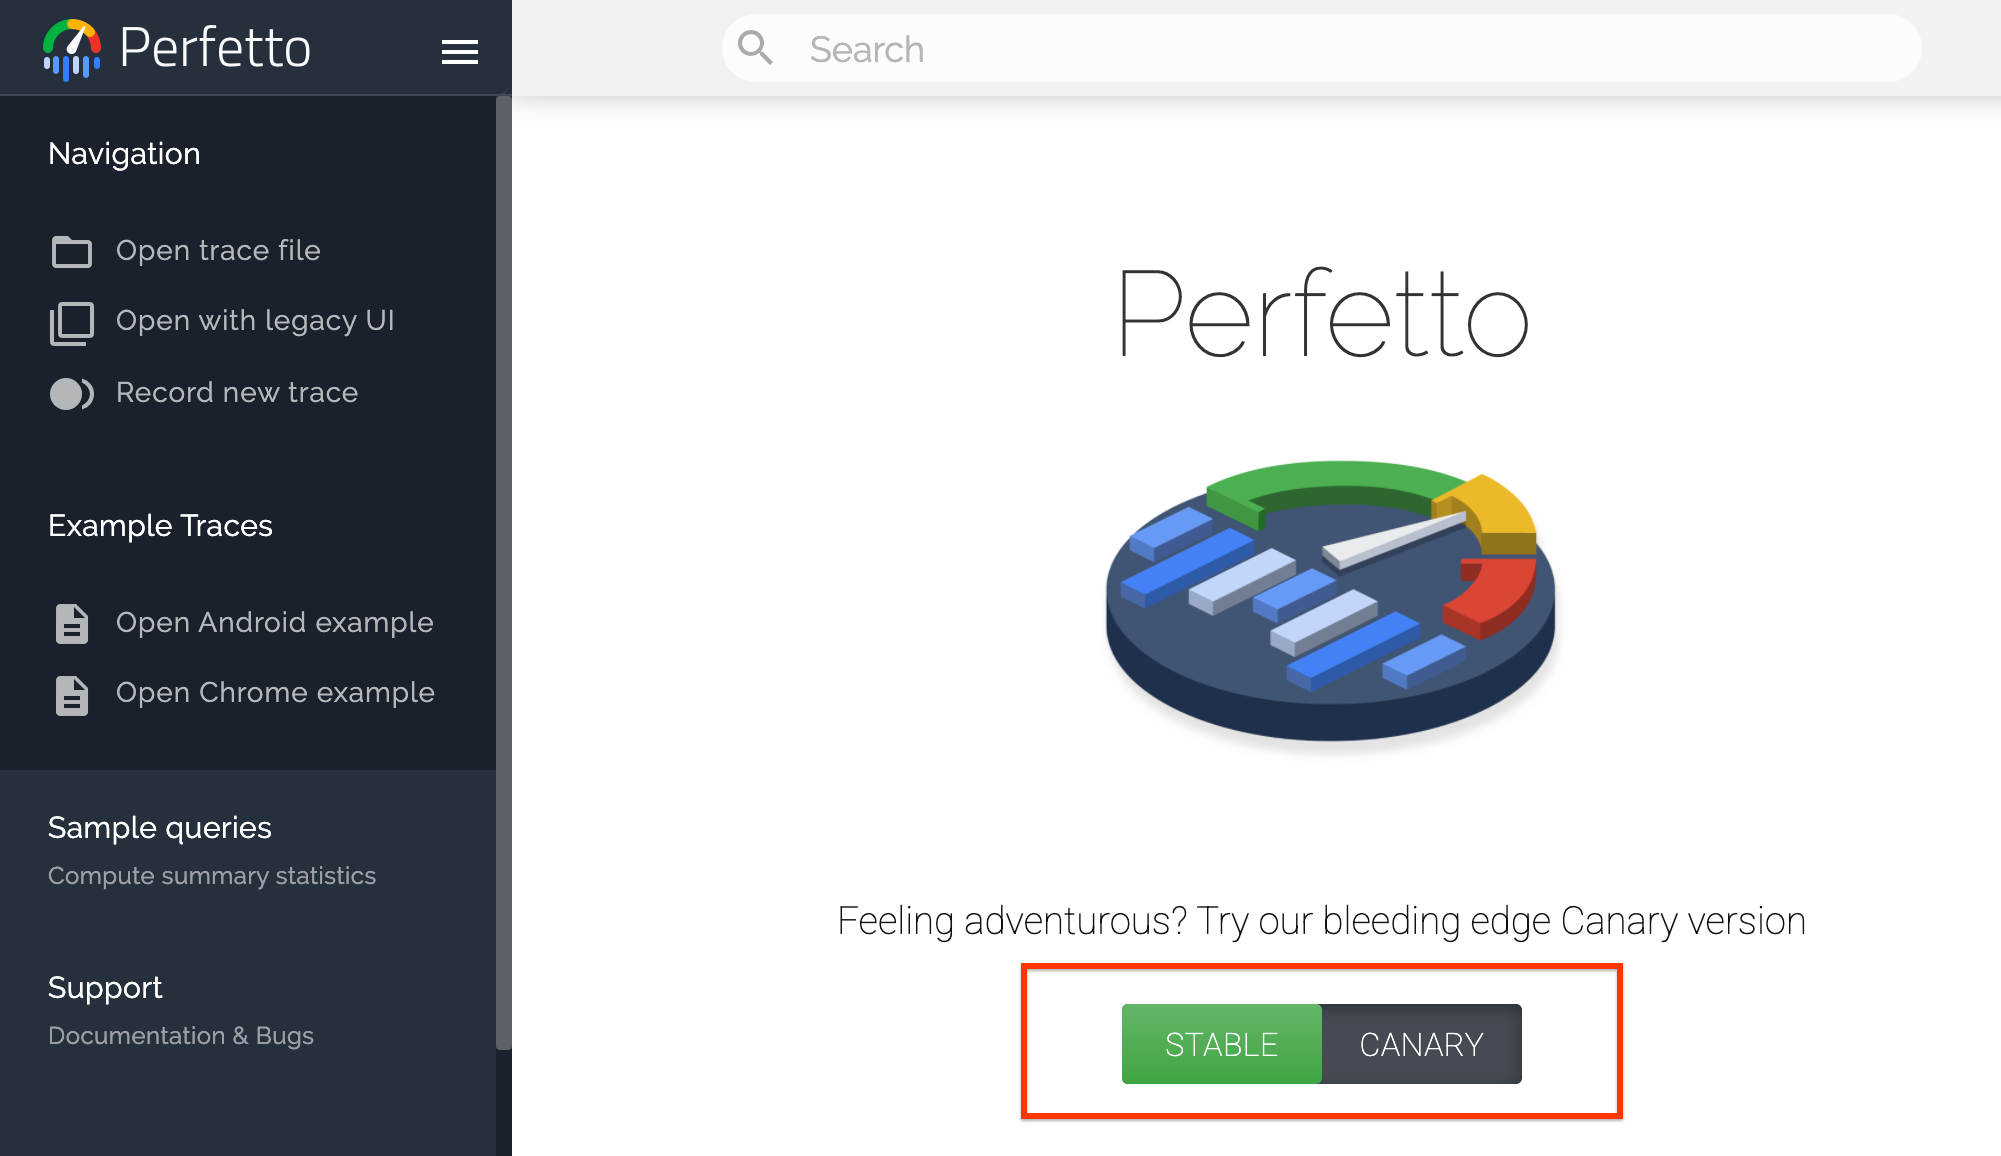Select the Record new trace icon
The width and height of the screenshot is (2001, 1156).
click(x=71, y=393)
